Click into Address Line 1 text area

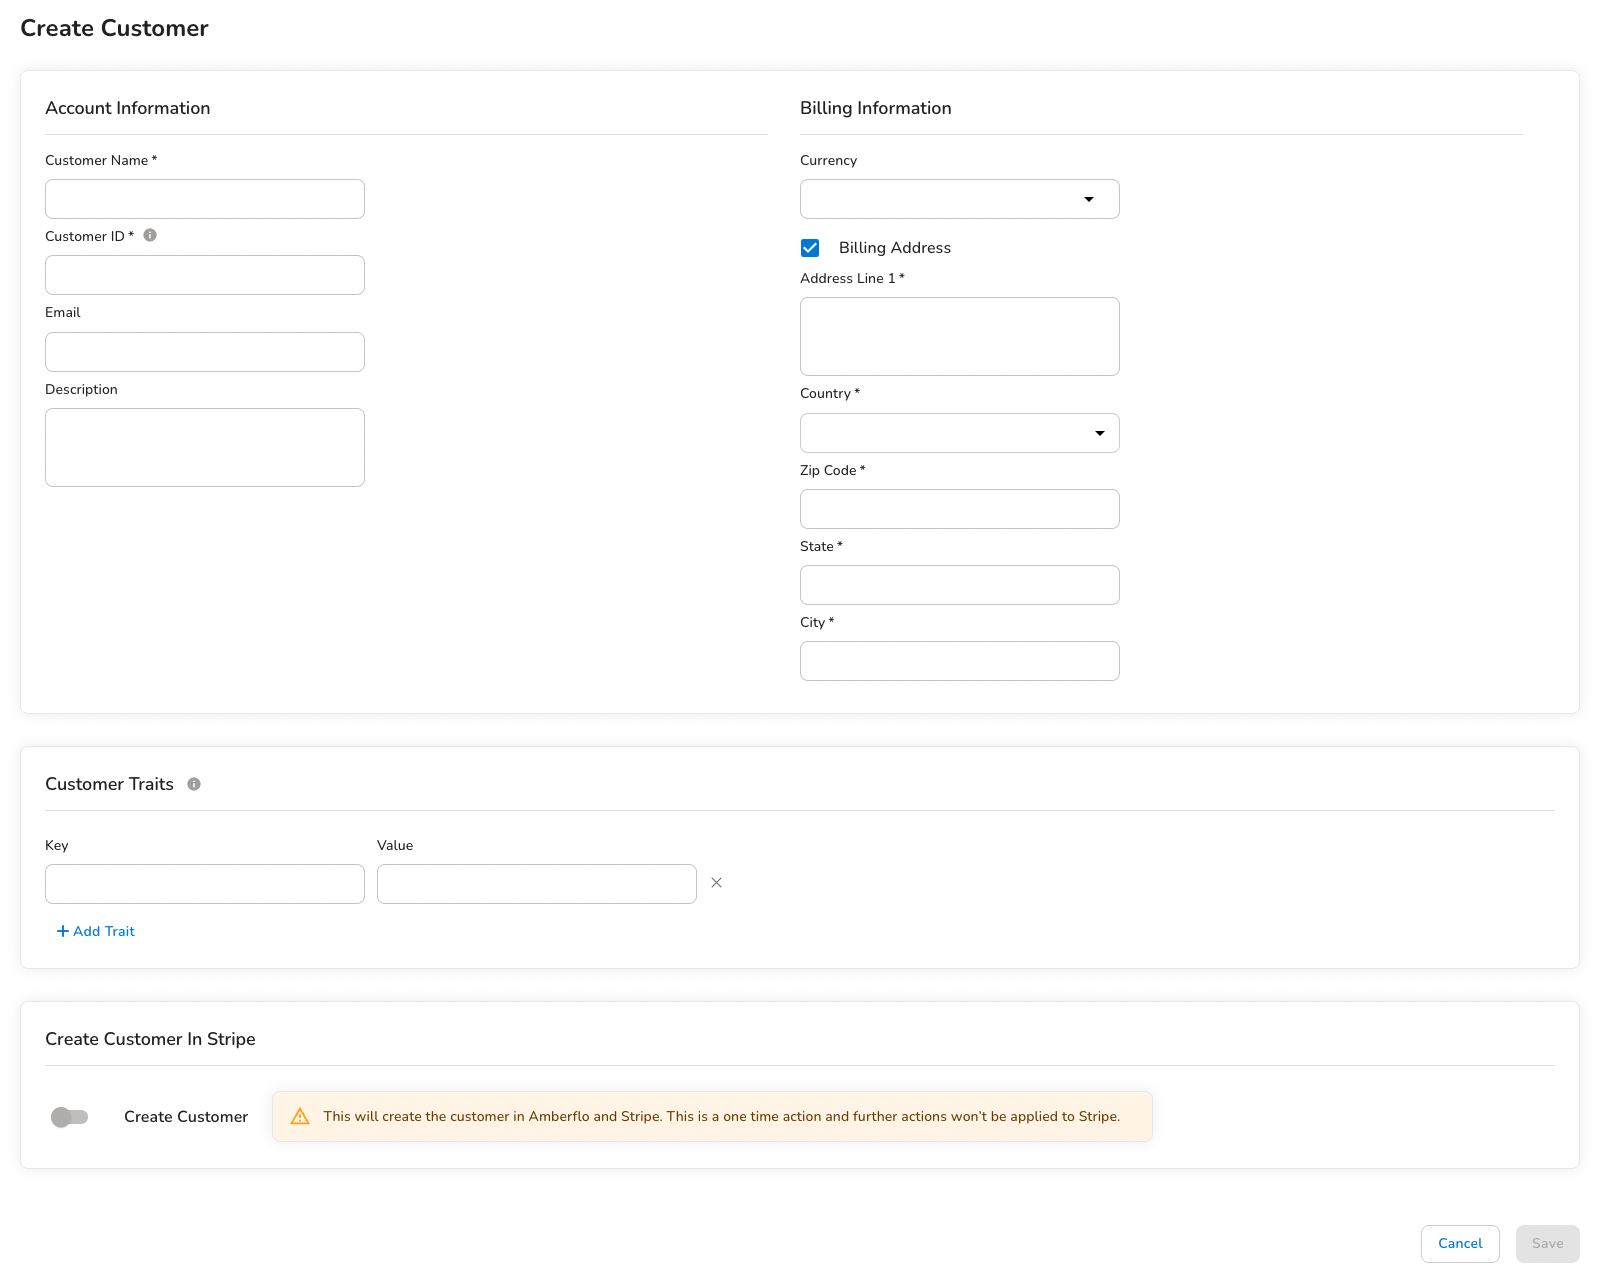[960, 337]
